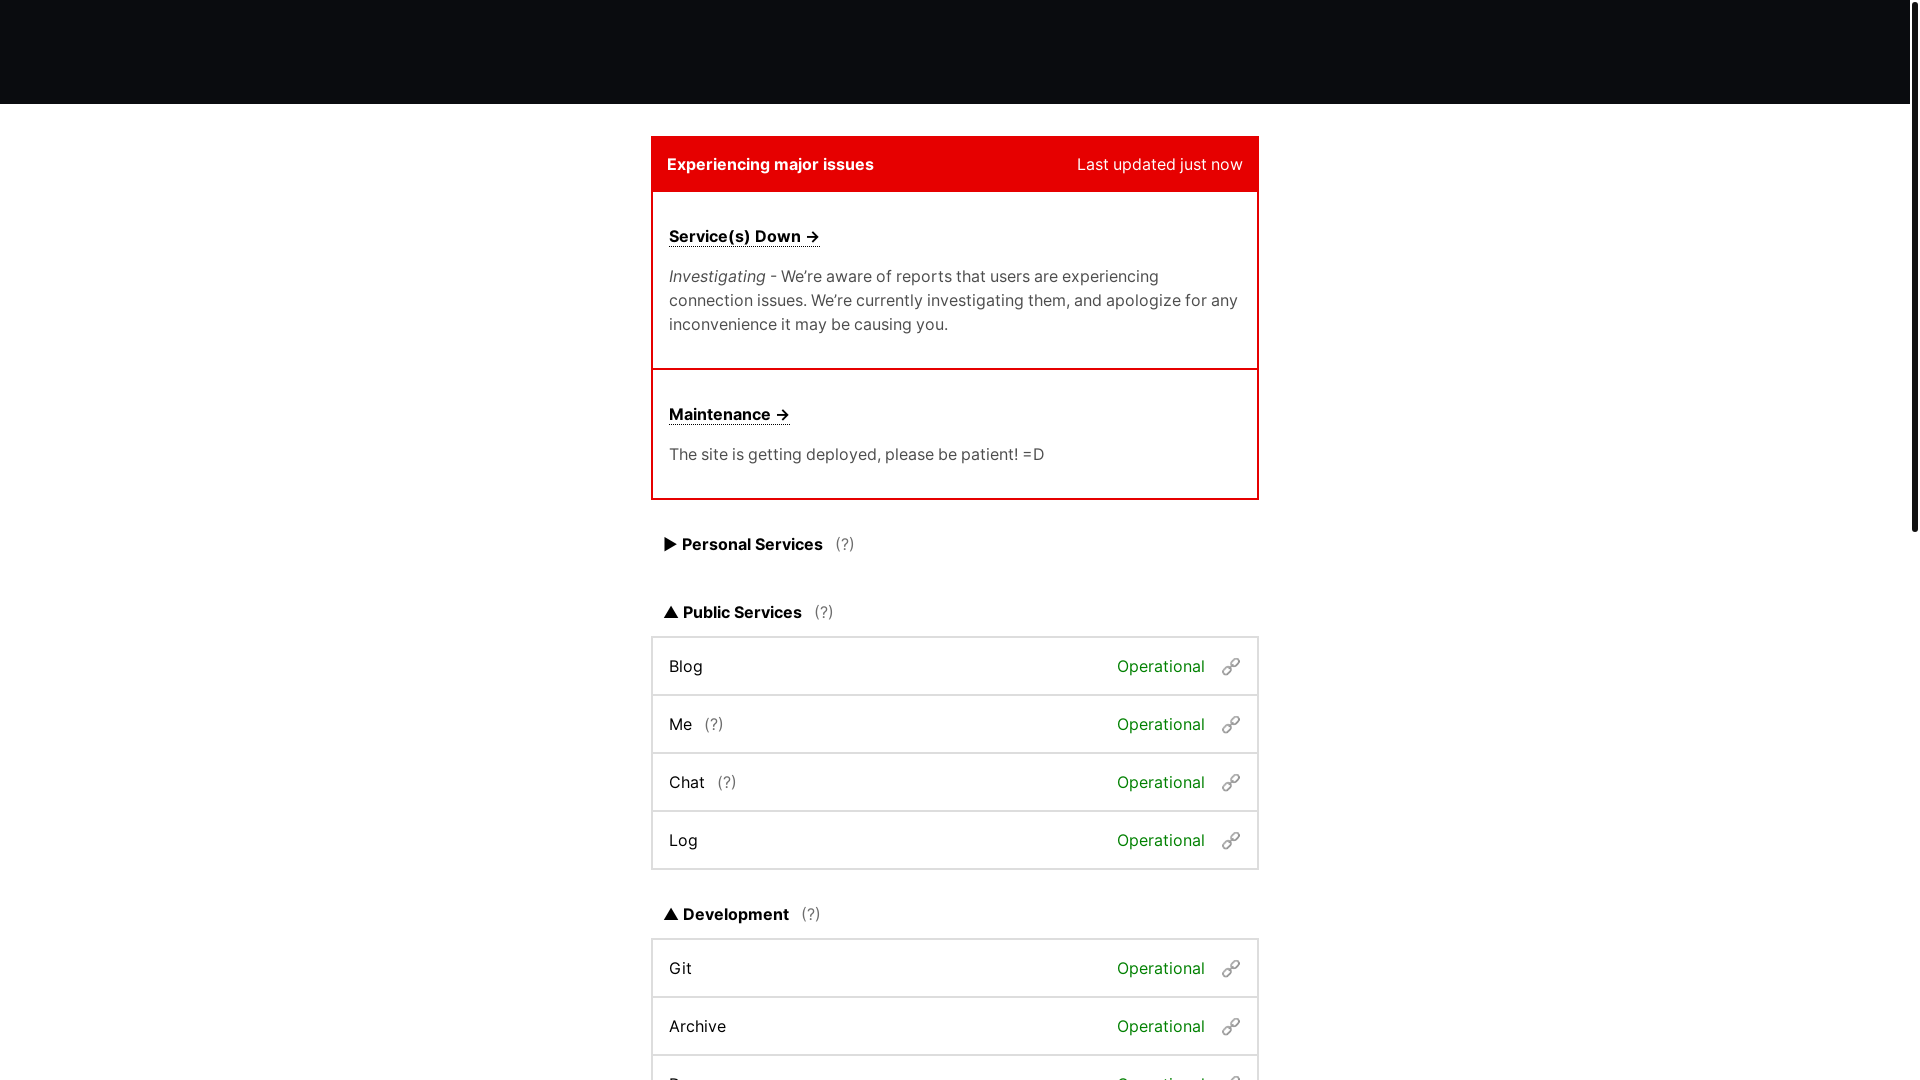The height and width of the screenshot is (1080, 1920).
Task: Click Operational status in Me row
Action: pos(1160,724)
